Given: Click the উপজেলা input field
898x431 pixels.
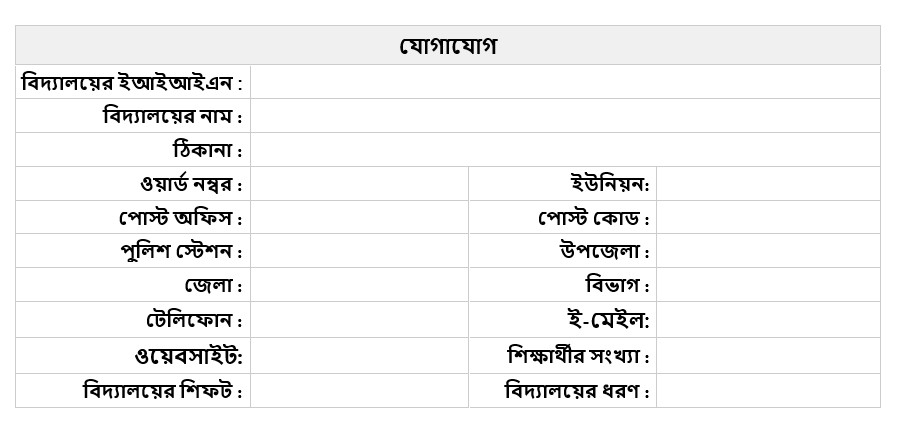Looking at the screenshot, I should pyautogui.click(x=767, y=251).
